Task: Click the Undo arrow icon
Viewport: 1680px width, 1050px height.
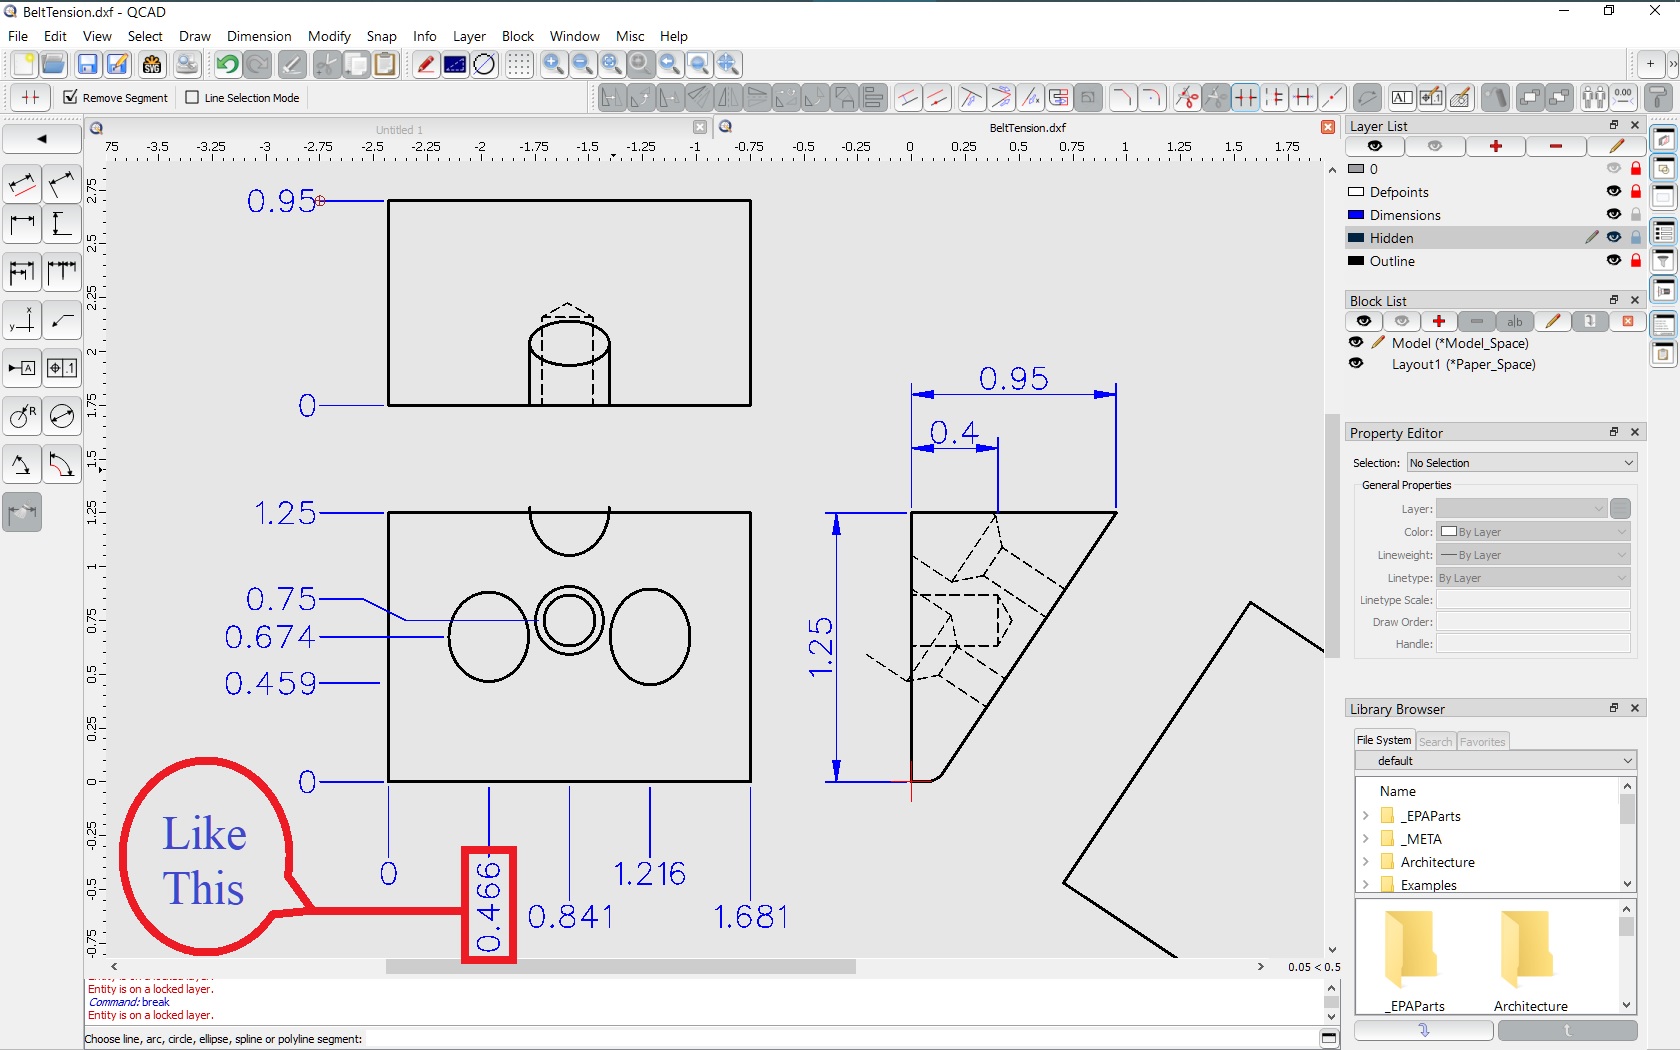Action: click(x=227, y=65)
